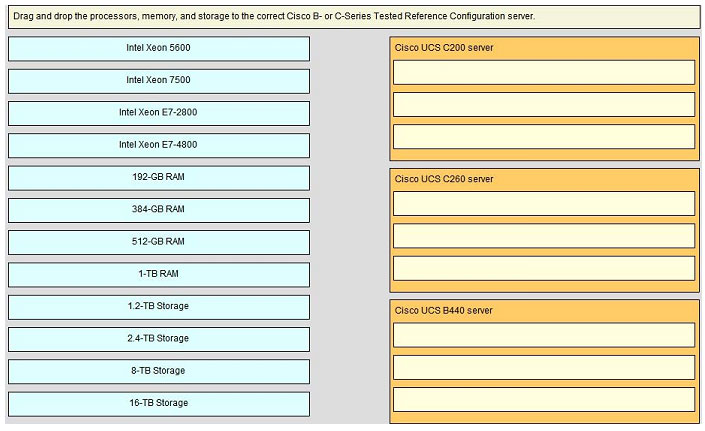
Task: Click the 'Cisco UCS C260 server' heading
Action: (444, 179)
